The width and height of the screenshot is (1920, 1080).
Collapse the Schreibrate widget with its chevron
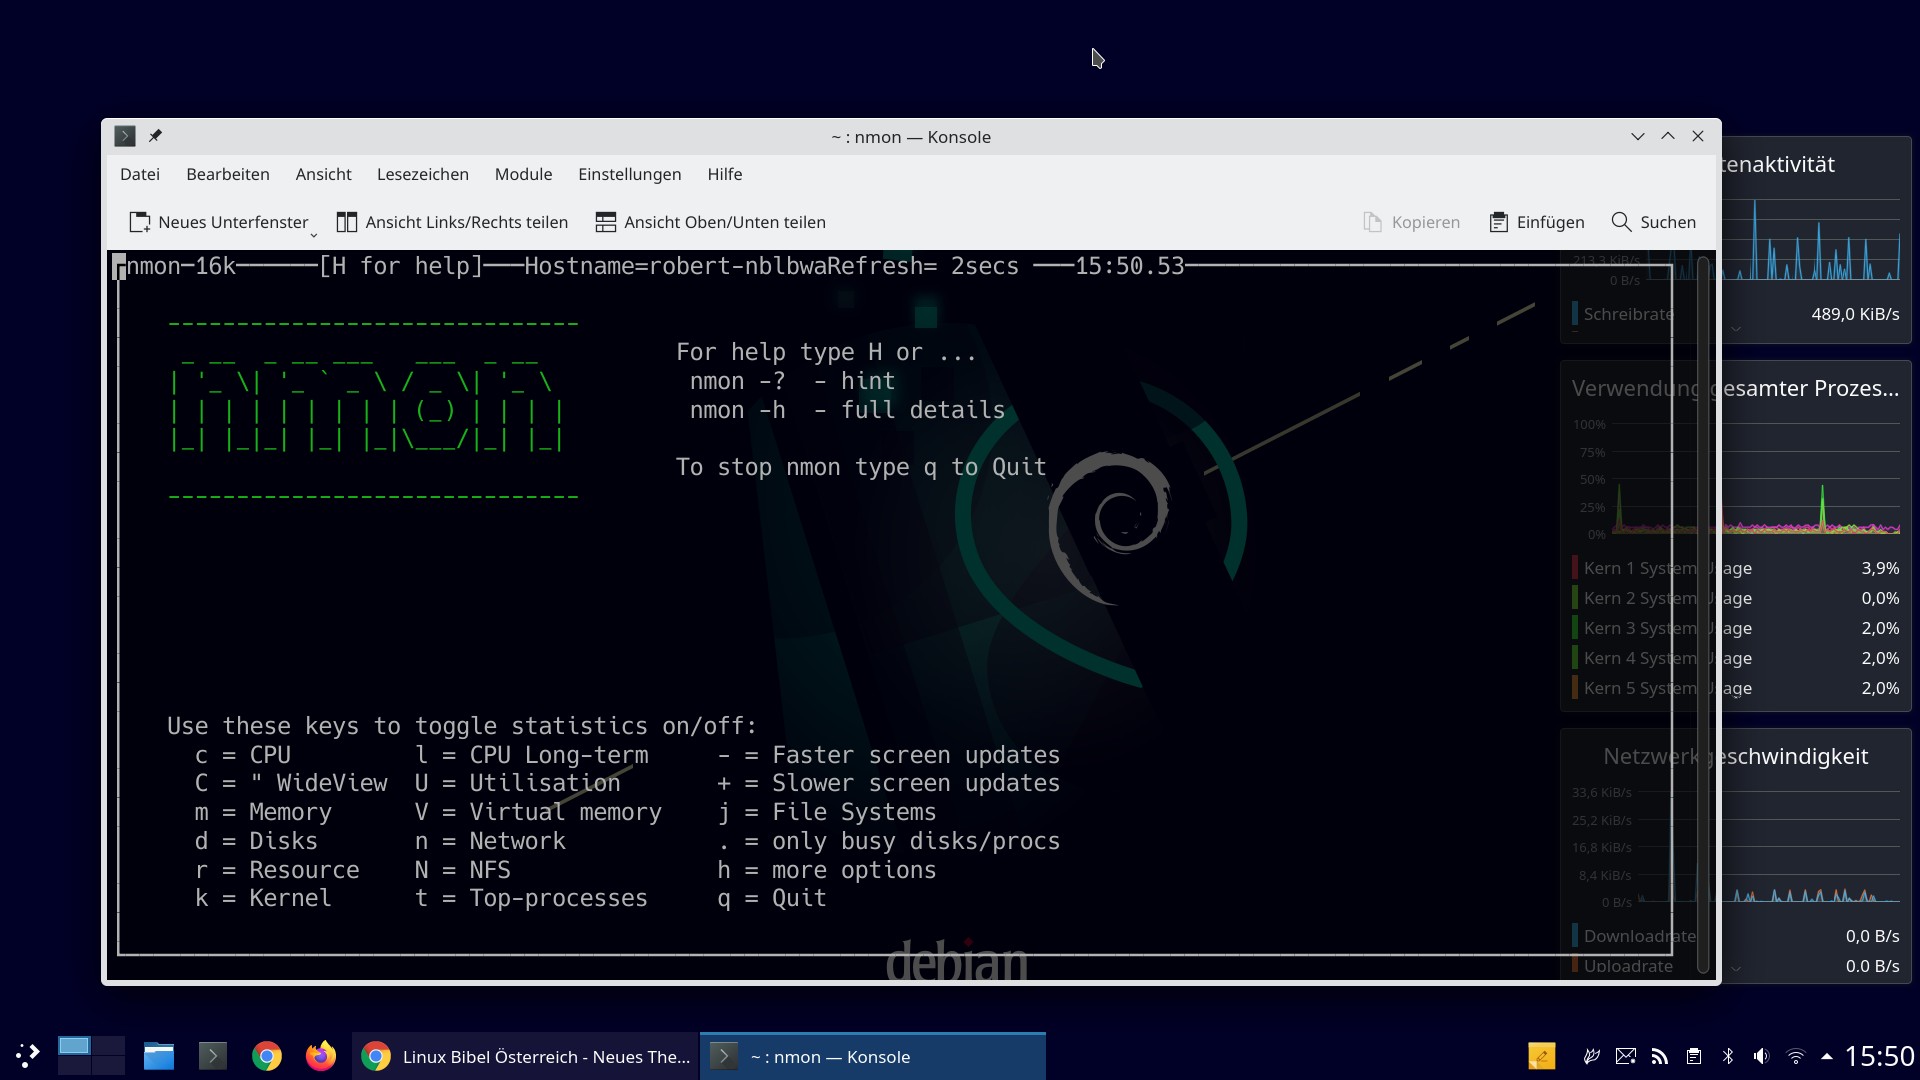pyautogui.click(x=1737, y=328)
